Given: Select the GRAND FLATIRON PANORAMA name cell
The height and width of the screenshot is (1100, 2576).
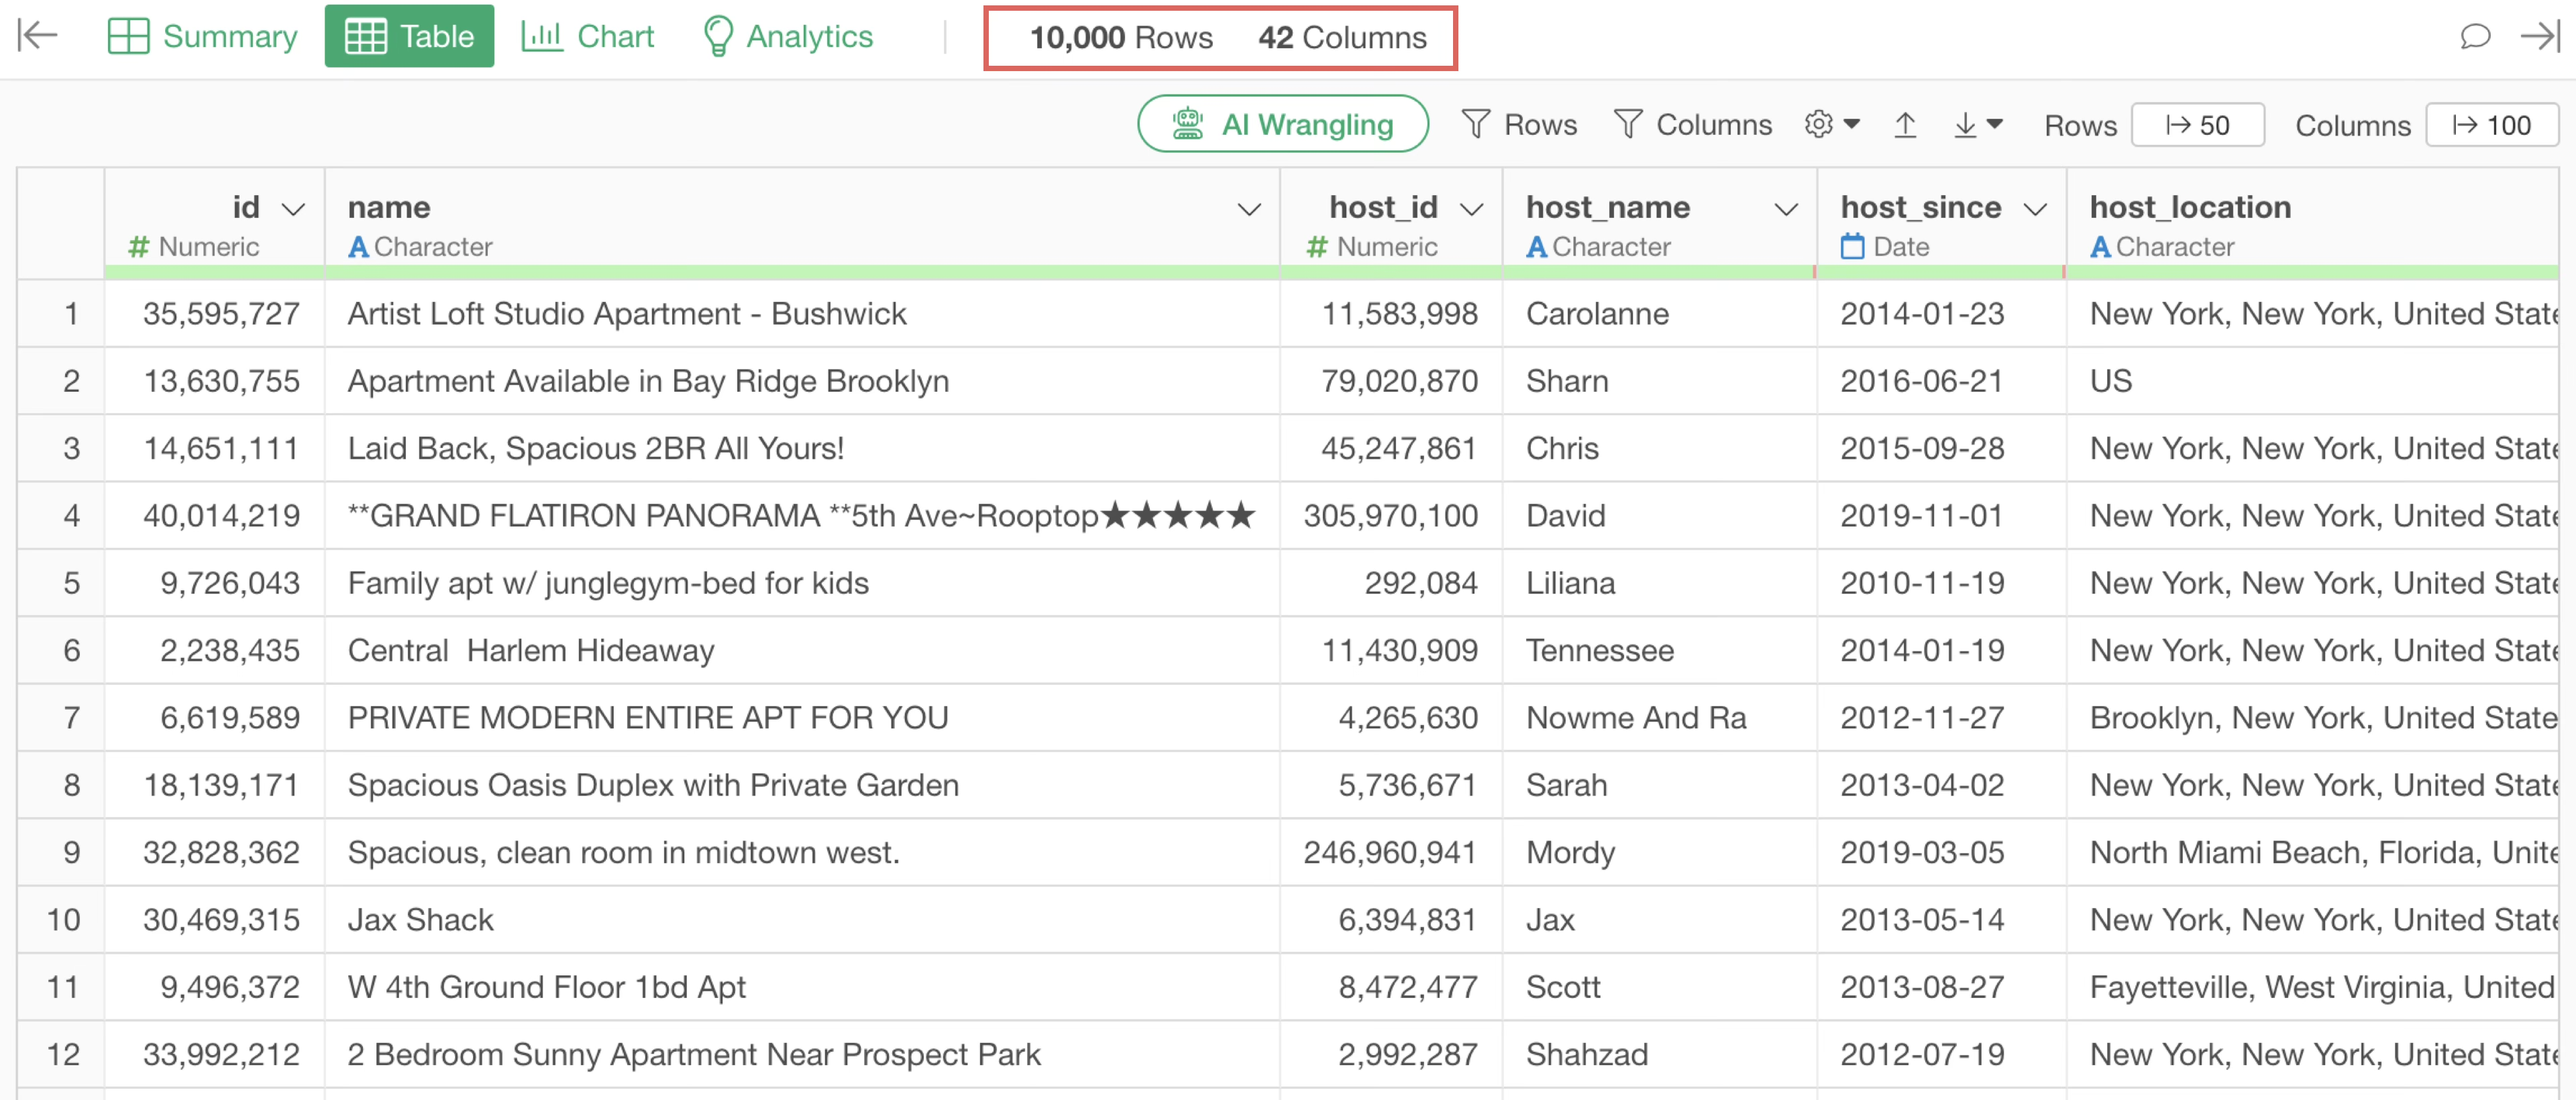Looking at the screenshot, I should (x=802, y=516).
